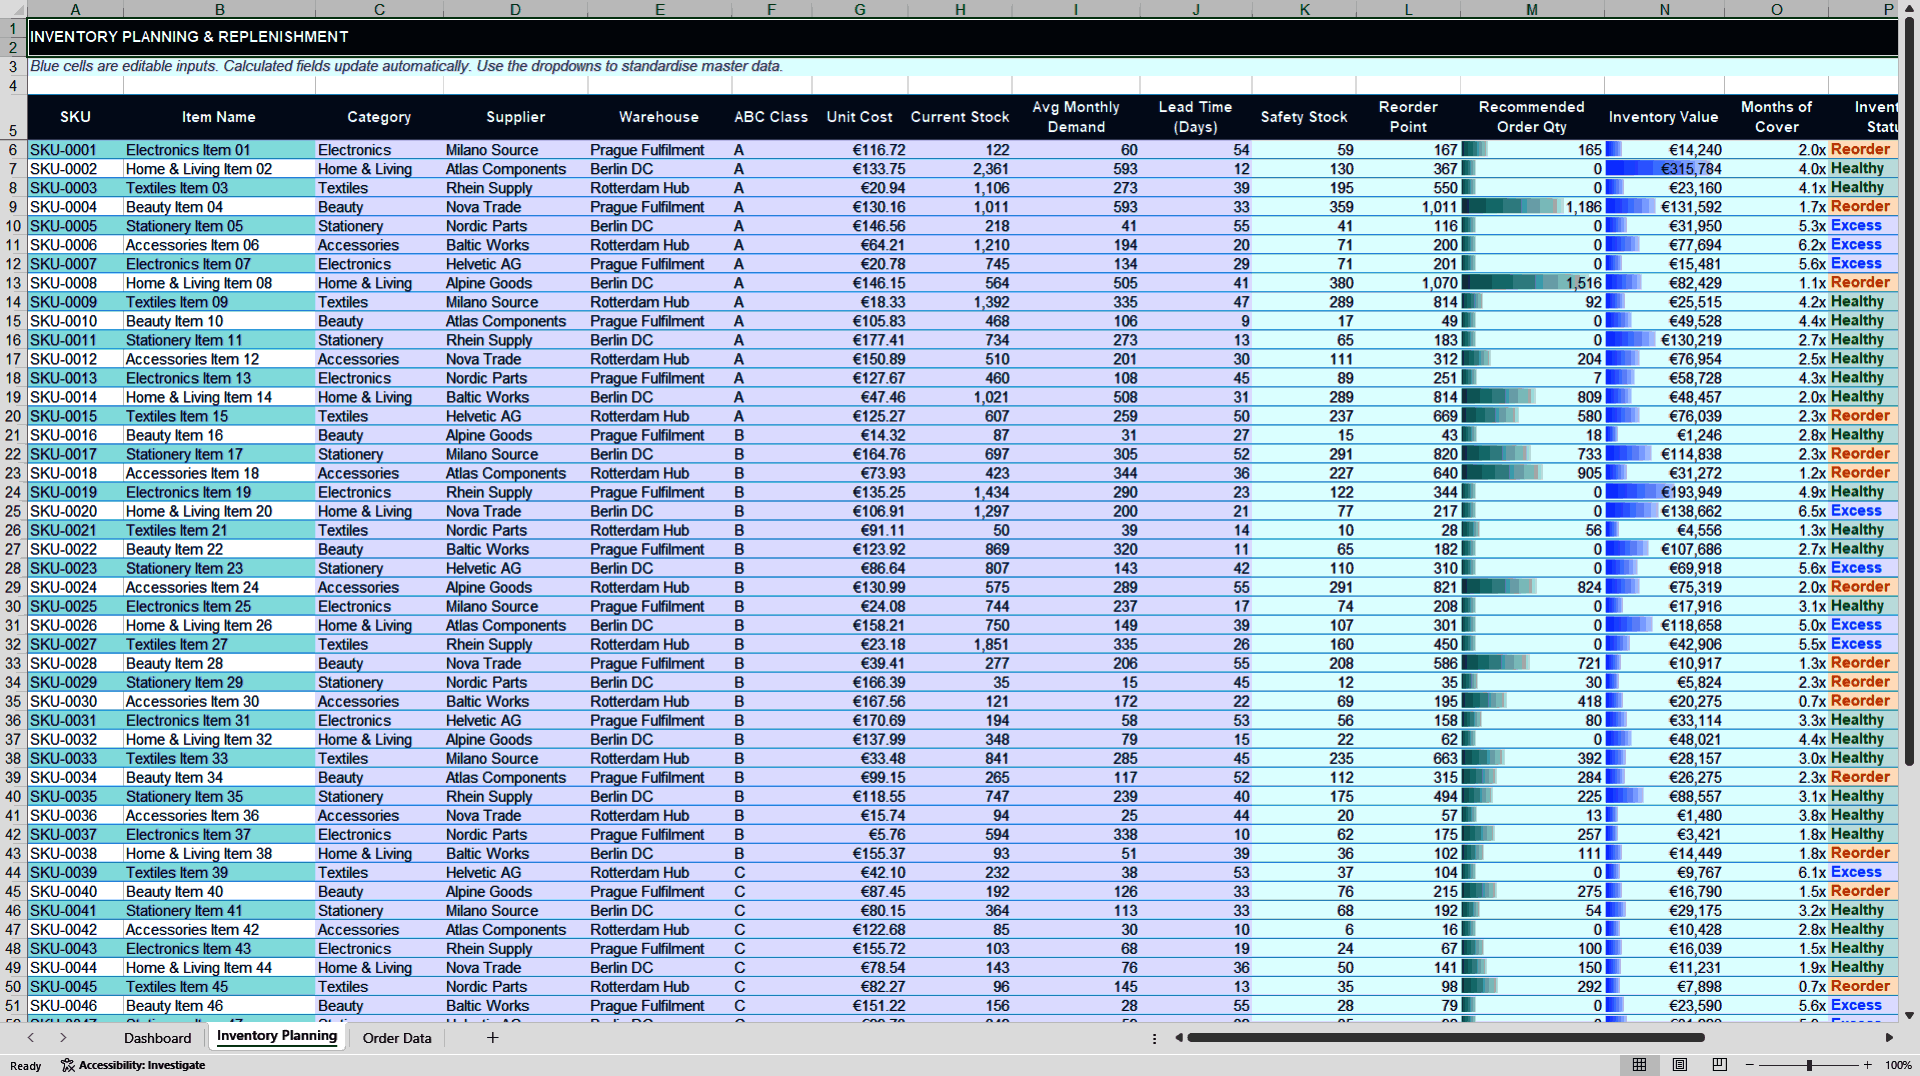Click the vertical scrollbar up arrow

coord(1909,8)
